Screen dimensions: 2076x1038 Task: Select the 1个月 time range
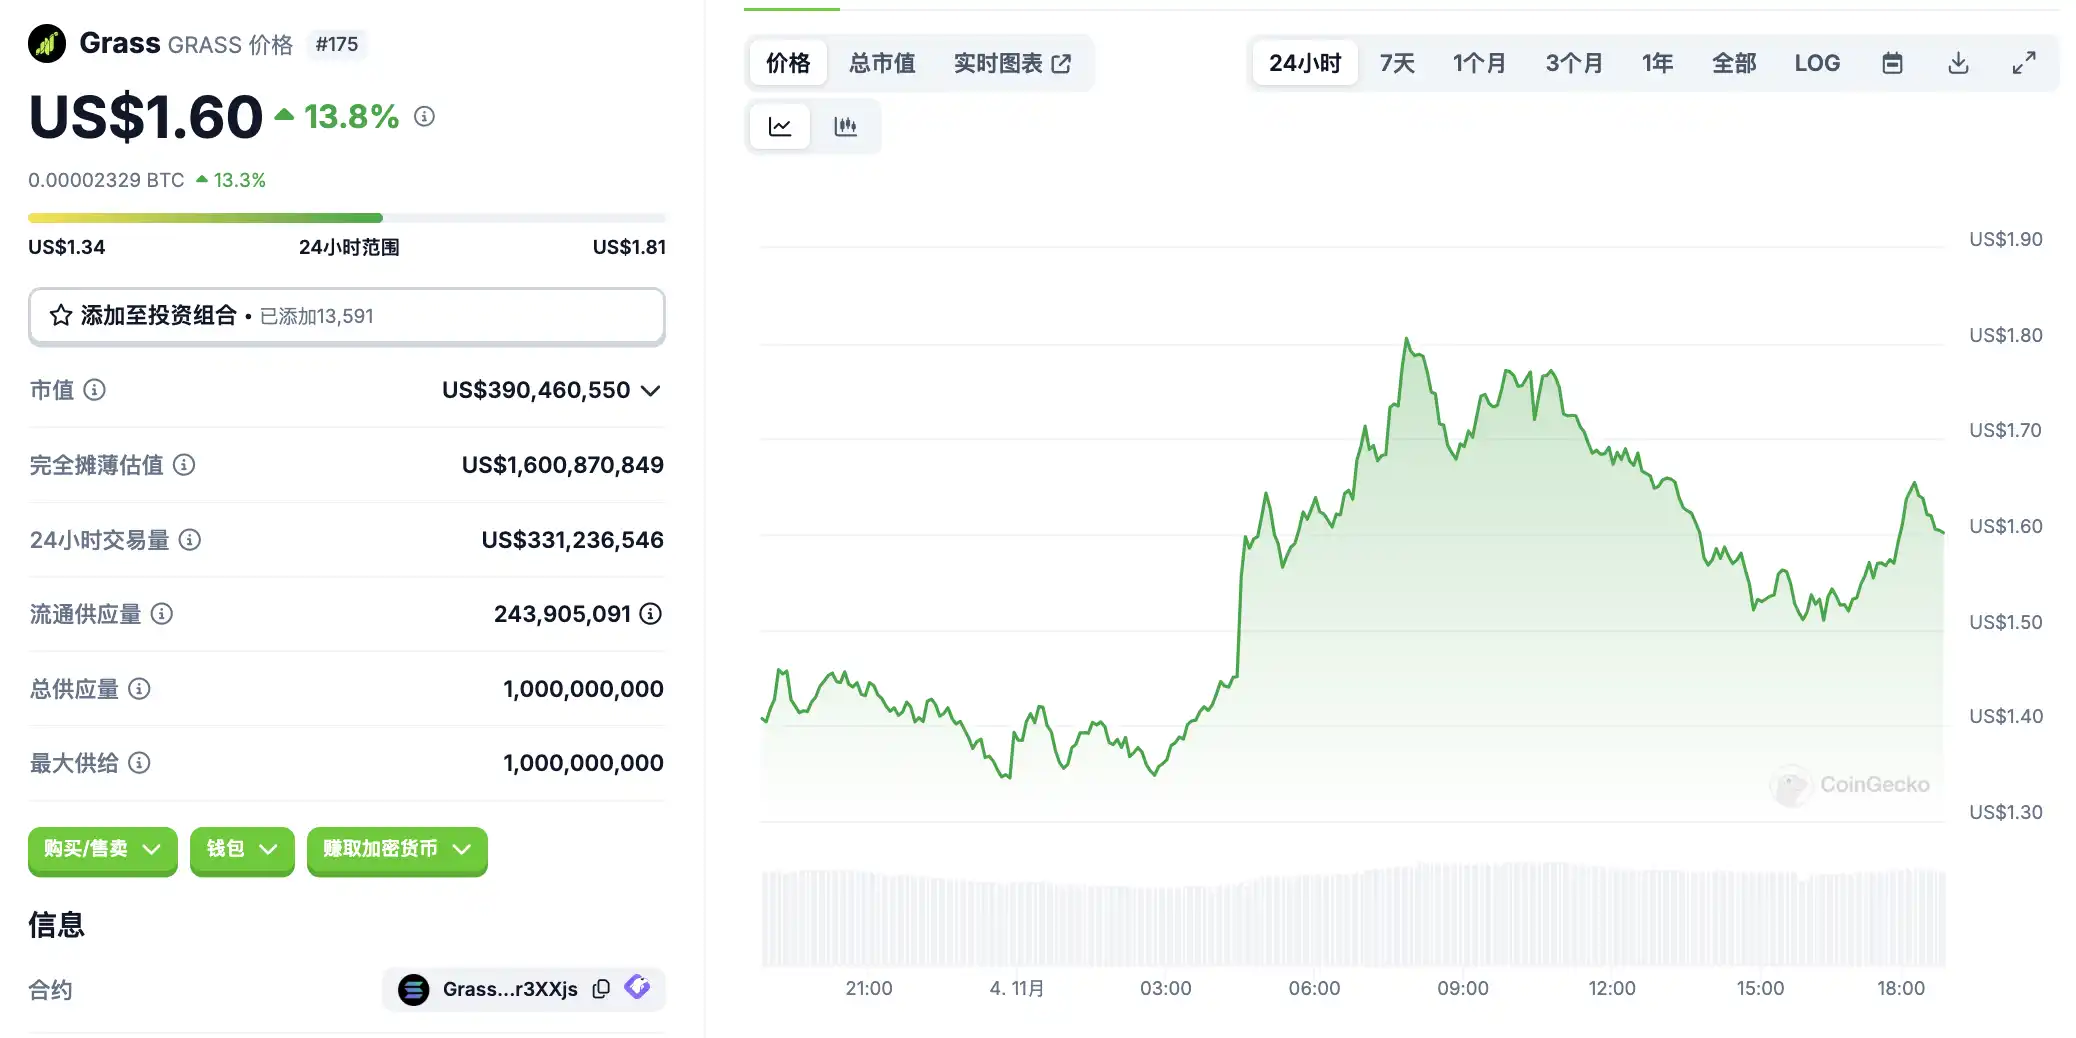pyautogui.click(x=1479, y=63)
